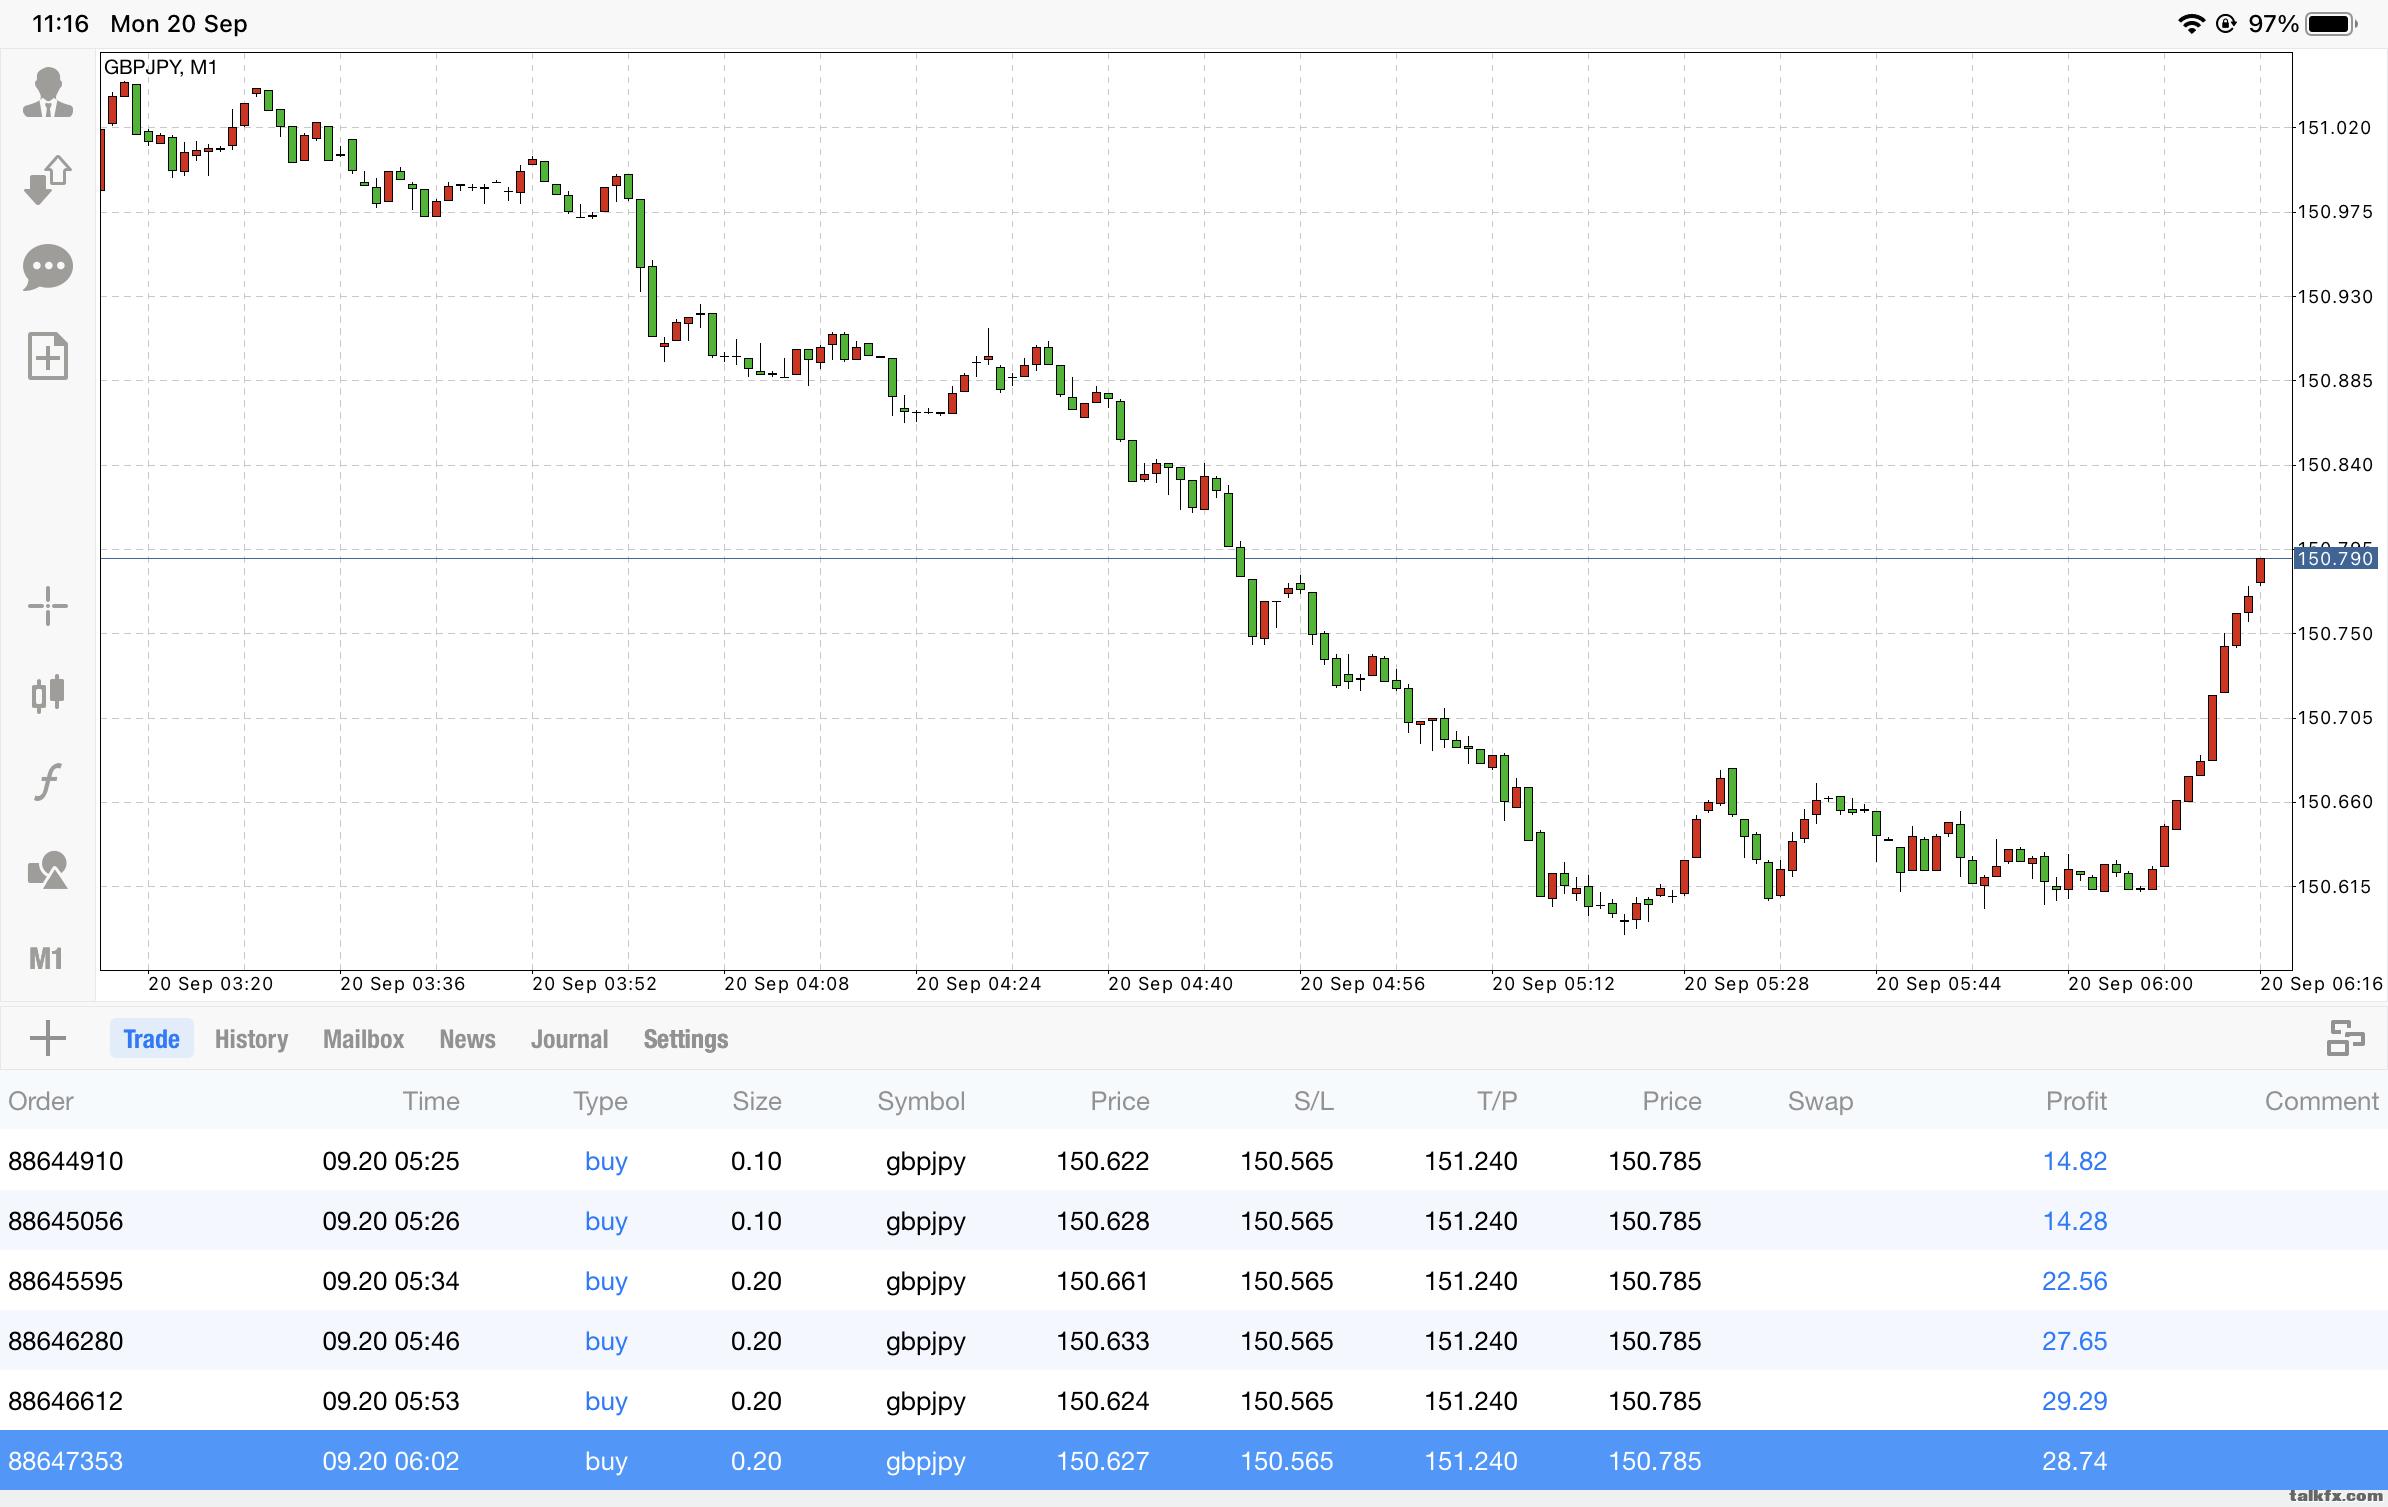Click open price 150.661
The width and height of the screenshot is (2388, 1507).
click(1103, 1281)
